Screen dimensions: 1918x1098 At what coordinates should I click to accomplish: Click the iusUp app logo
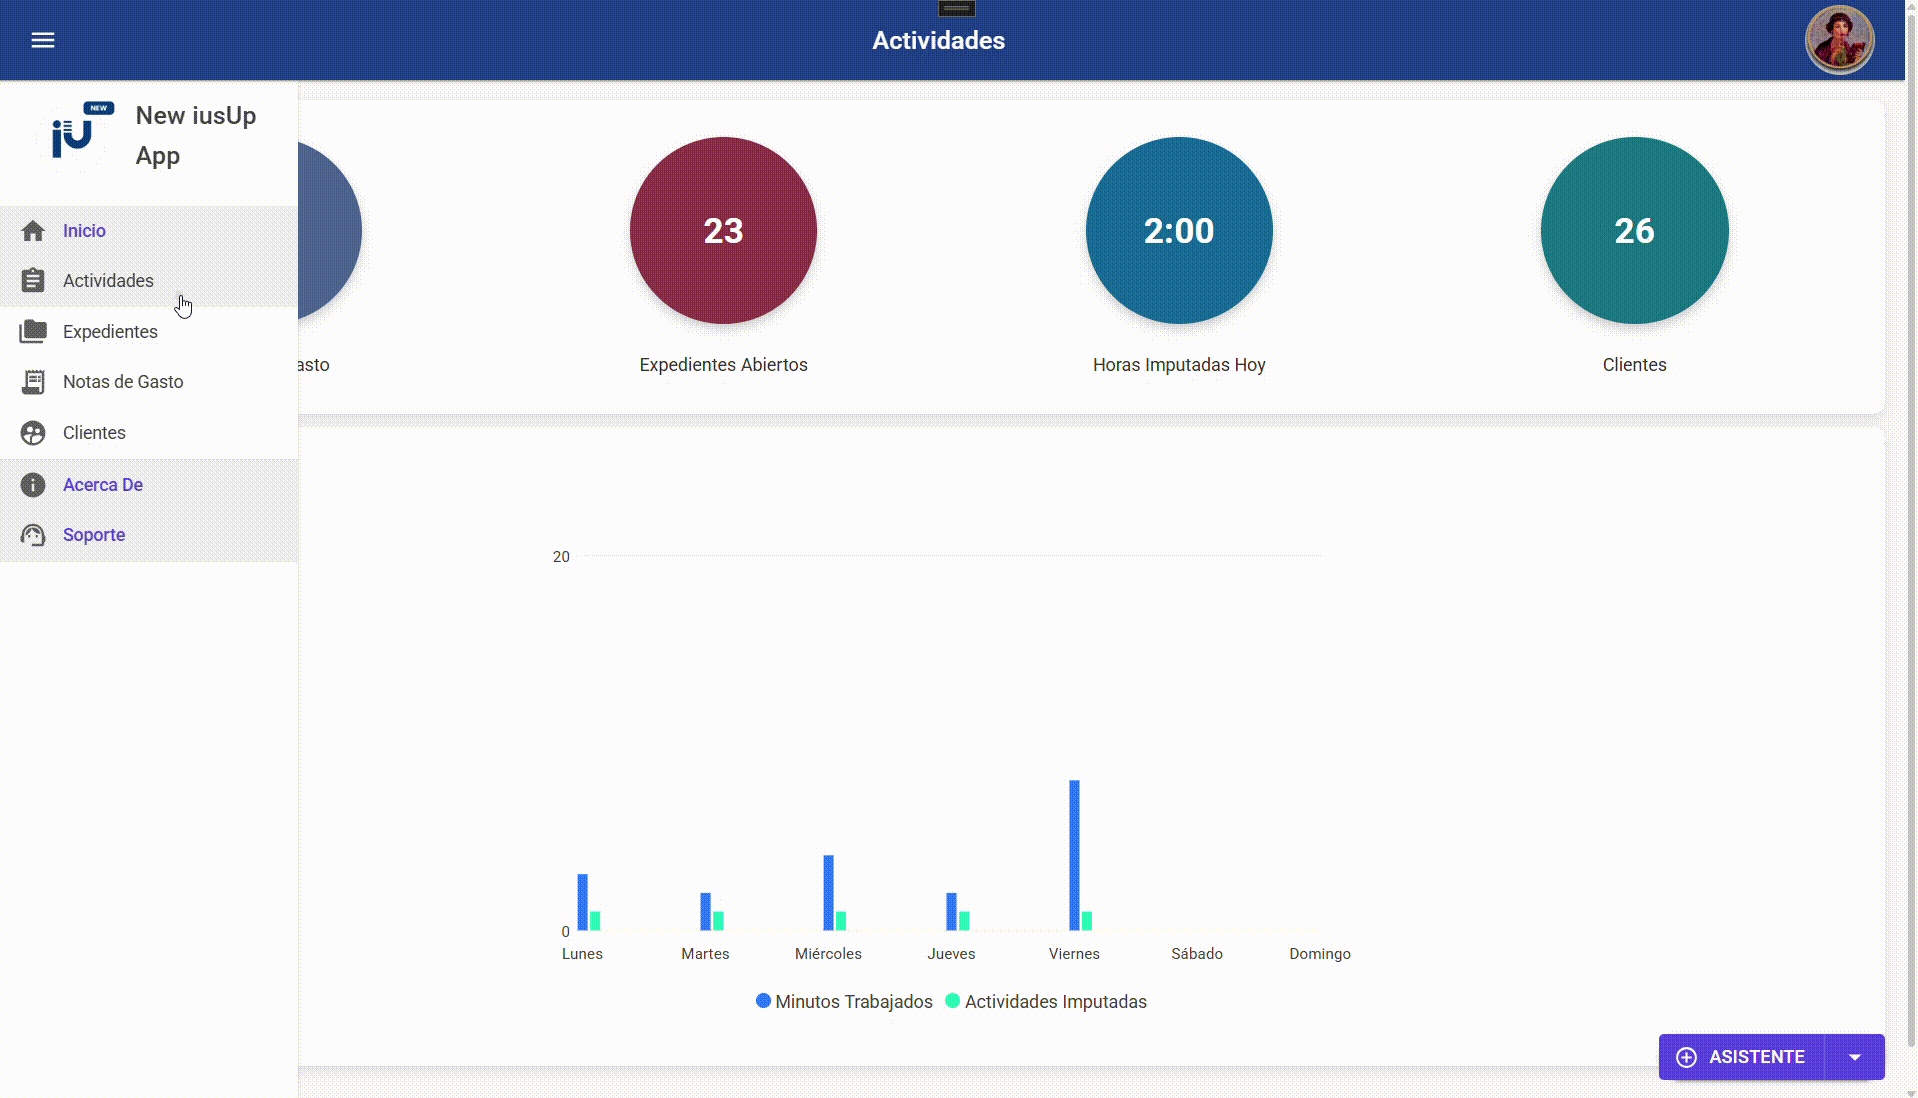click(82, 131)
